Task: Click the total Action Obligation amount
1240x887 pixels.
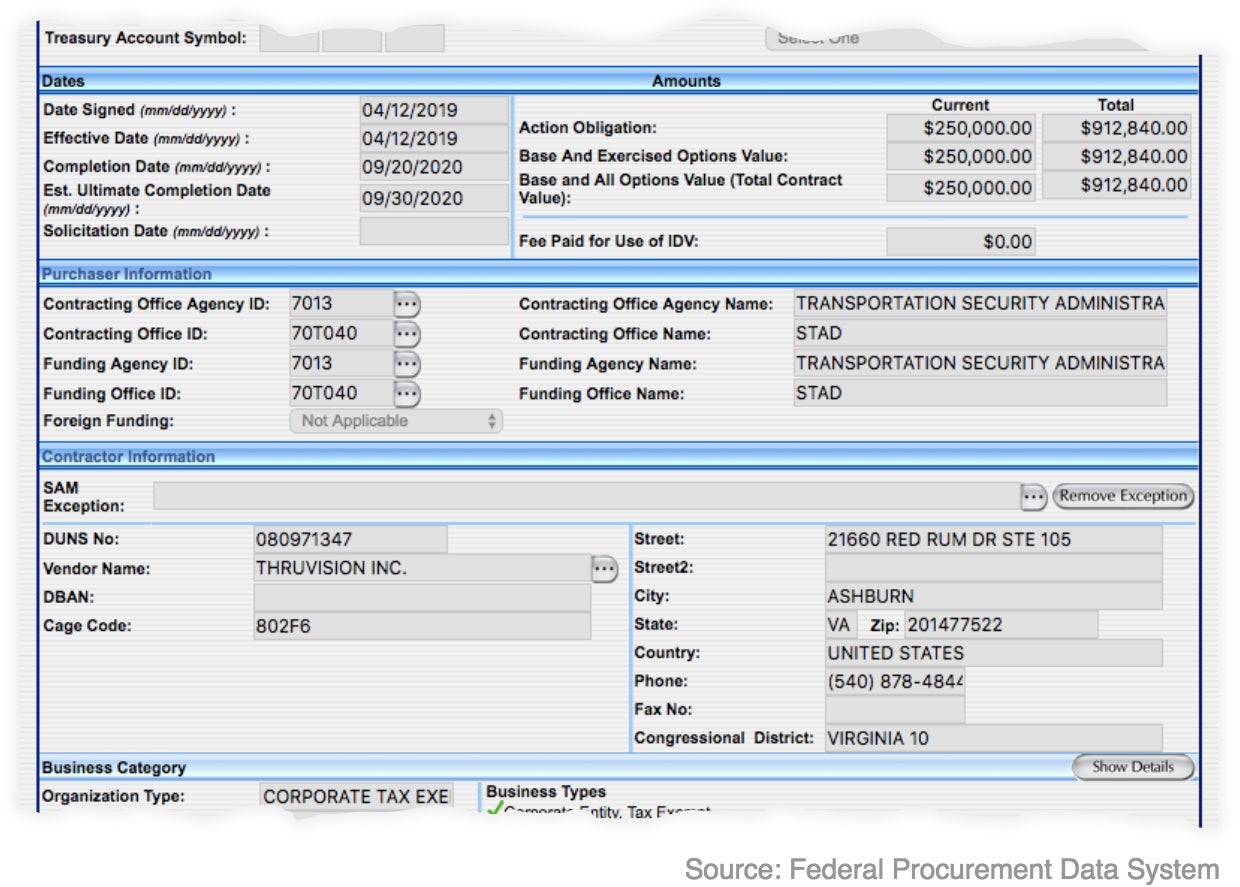Action: (x=1117, y=128)
